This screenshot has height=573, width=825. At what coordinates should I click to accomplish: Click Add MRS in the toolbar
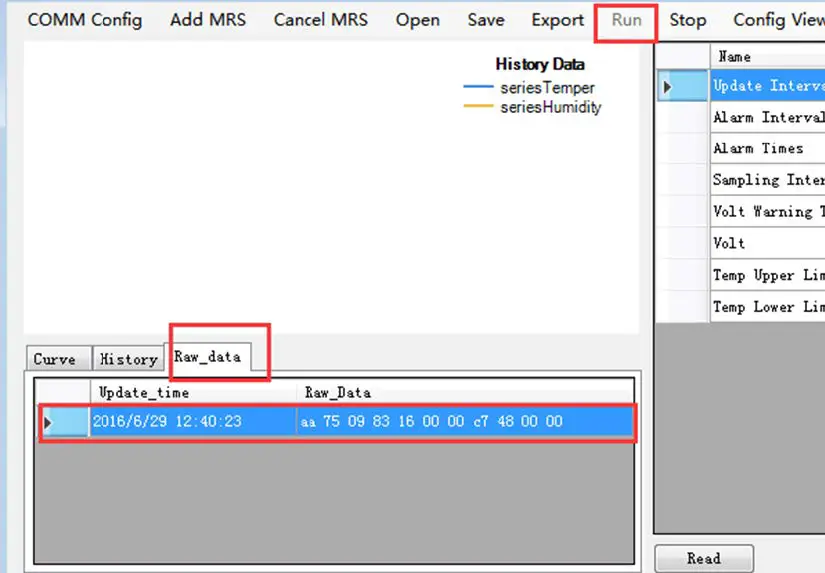point(208,20)
